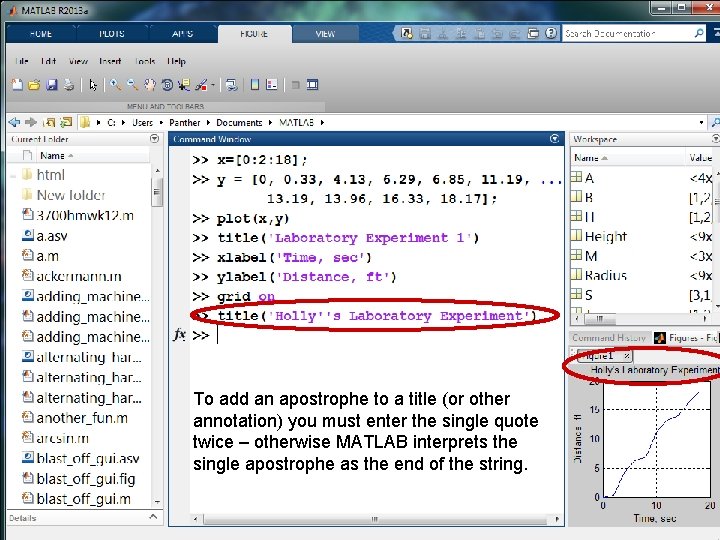
Task: Select workspace variable Radius
Action: click(x=605, y=276)
